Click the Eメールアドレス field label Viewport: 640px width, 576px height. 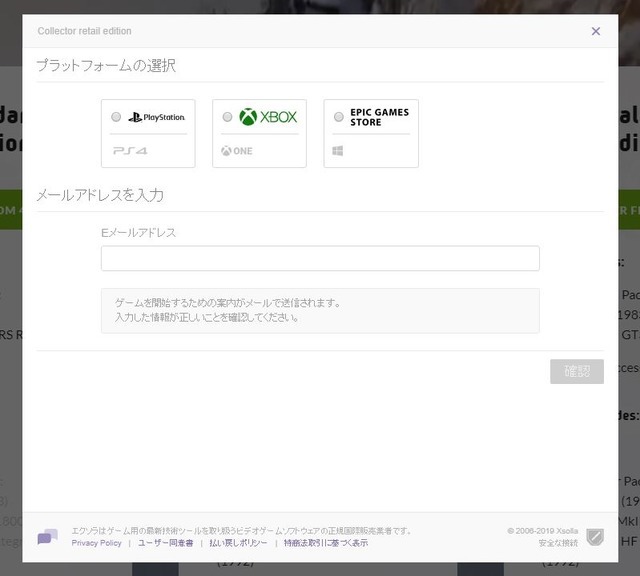click(x=138, y=233)
